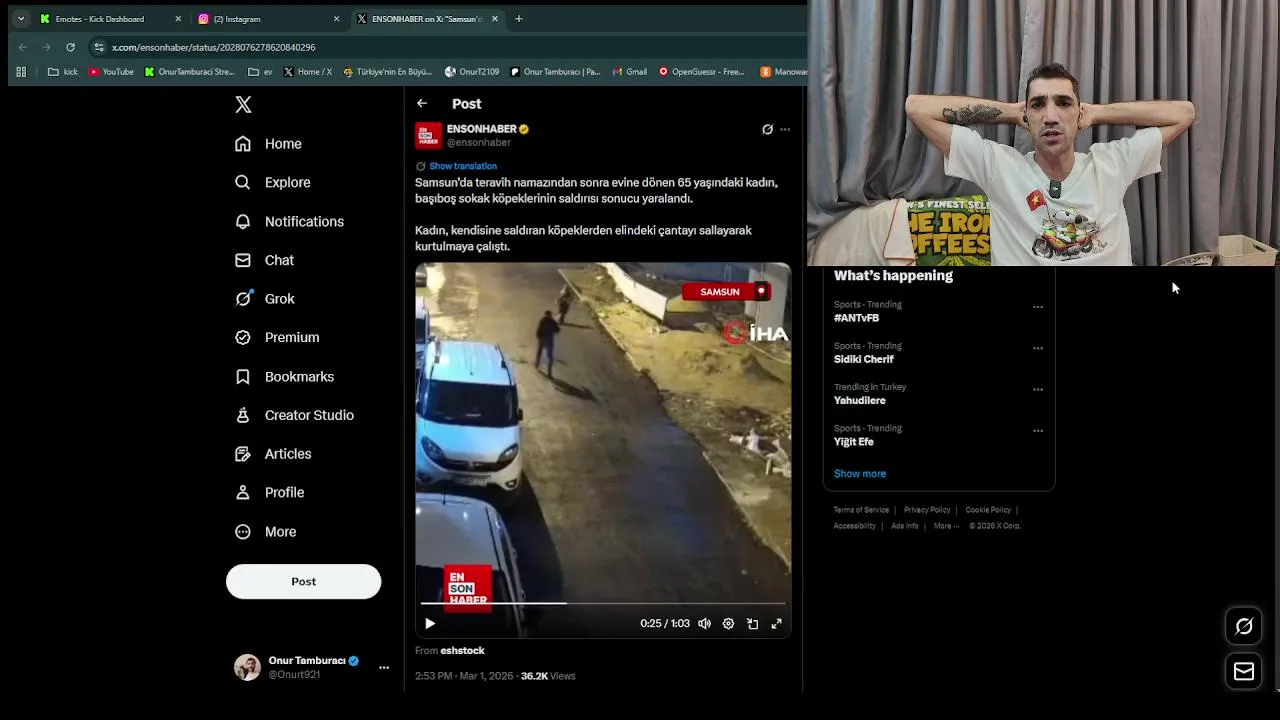Open options for the Sidiki Cherif trend

pos(1038,348)
